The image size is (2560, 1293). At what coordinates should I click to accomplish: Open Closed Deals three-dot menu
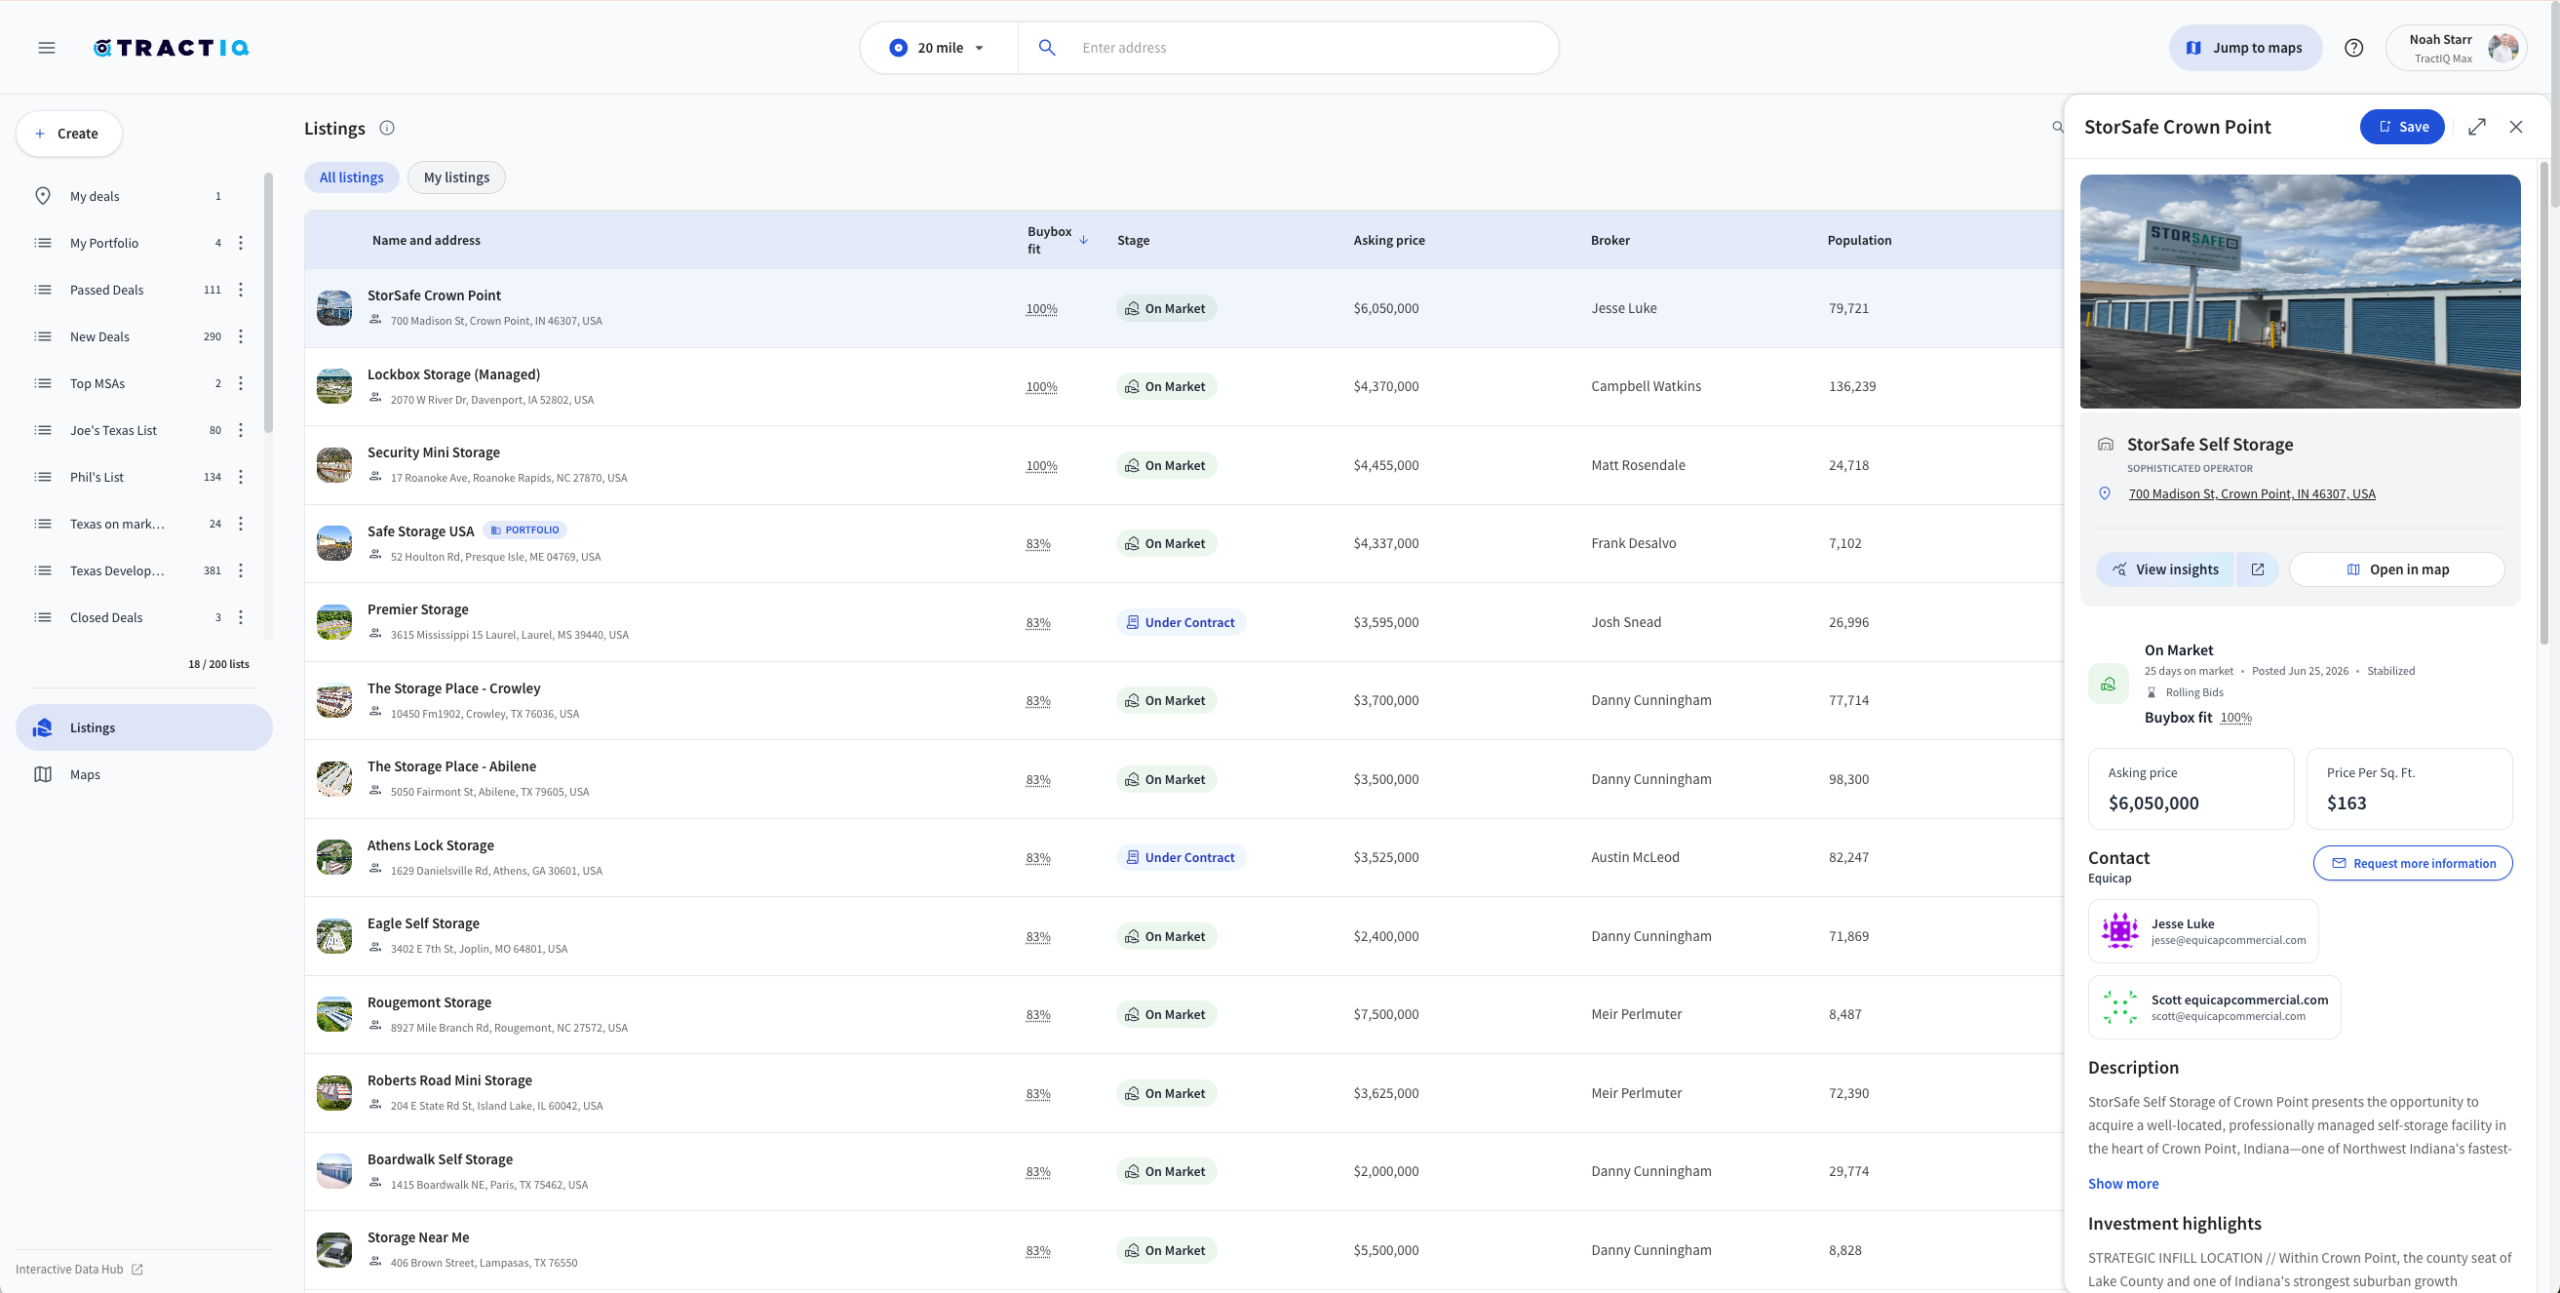click(x=240, y=617)
